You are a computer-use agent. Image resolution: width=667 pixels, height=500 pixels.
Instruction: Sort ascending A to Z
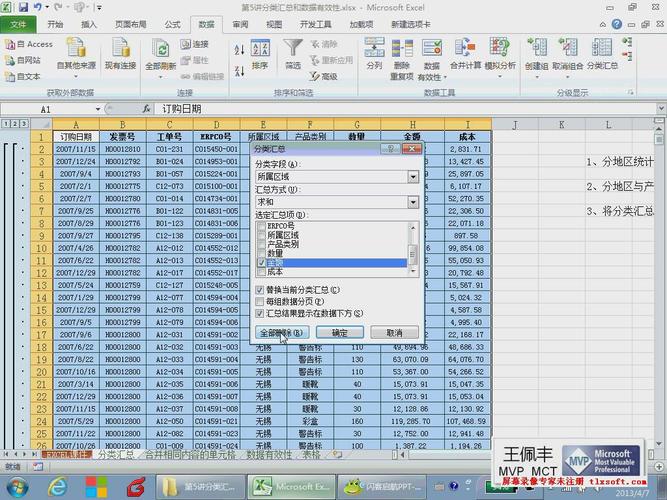coord(239,50)
